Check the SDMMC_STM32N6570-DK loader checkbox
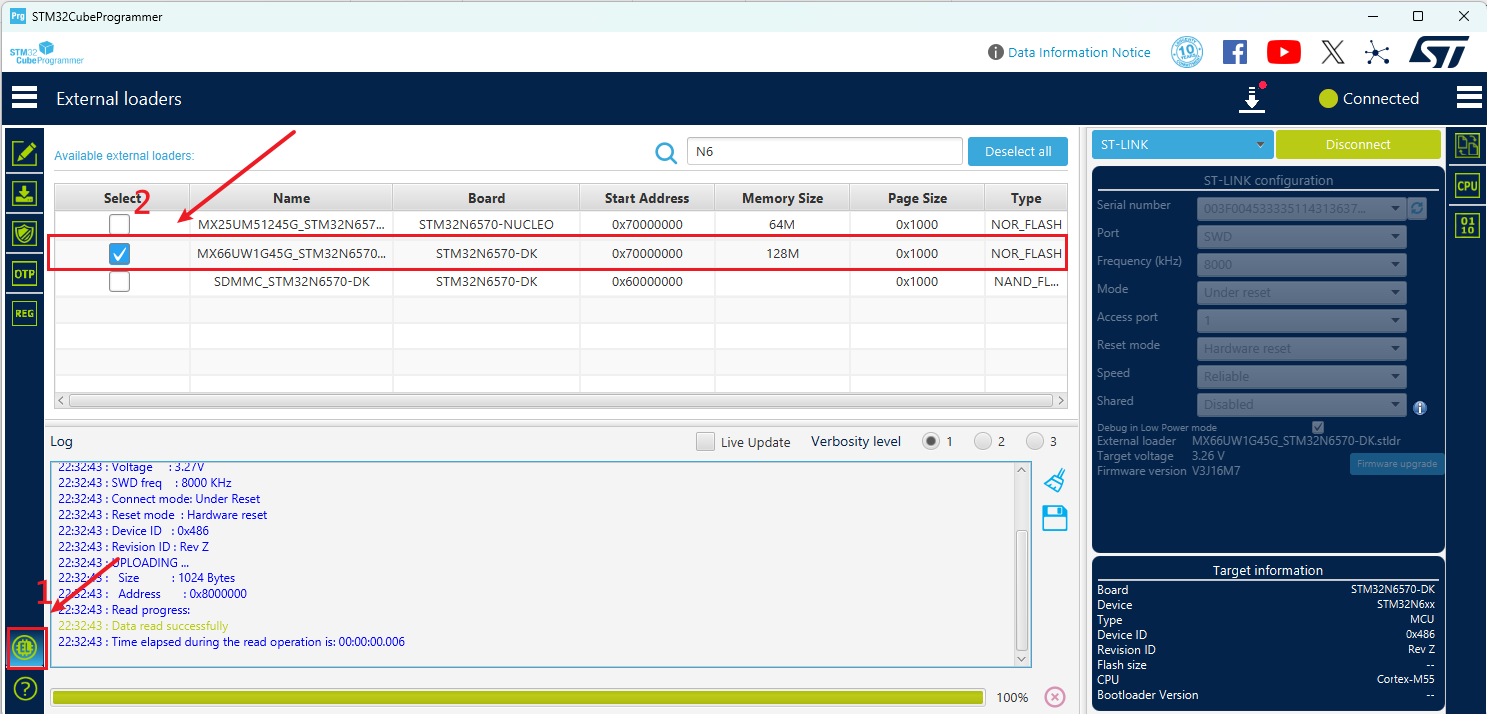 pyautogui.click(x=119, y=282)
